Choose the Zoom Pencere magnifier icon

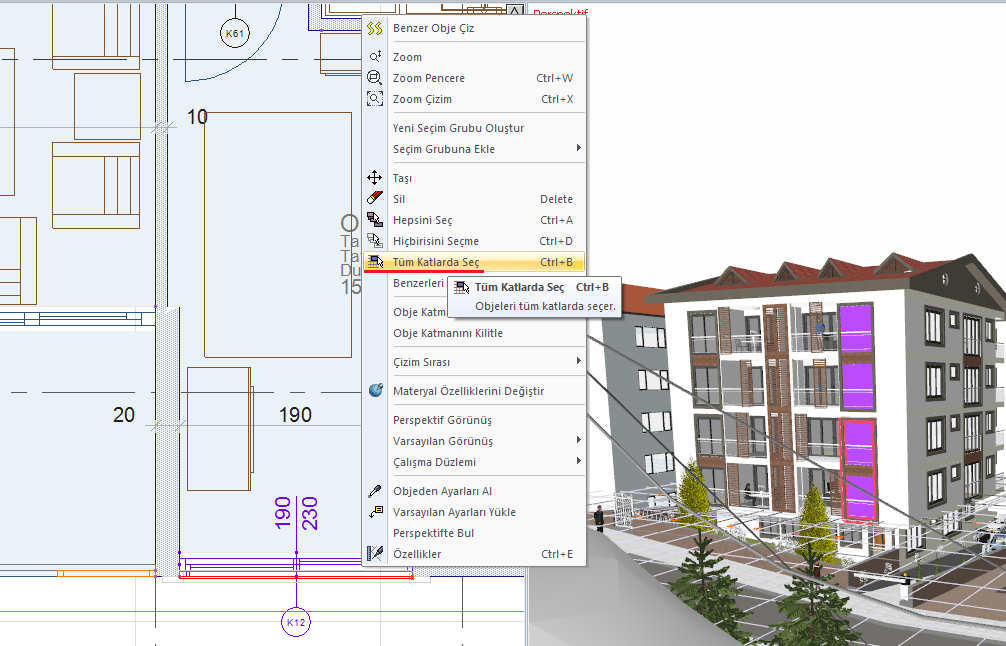tap(375, 78)
